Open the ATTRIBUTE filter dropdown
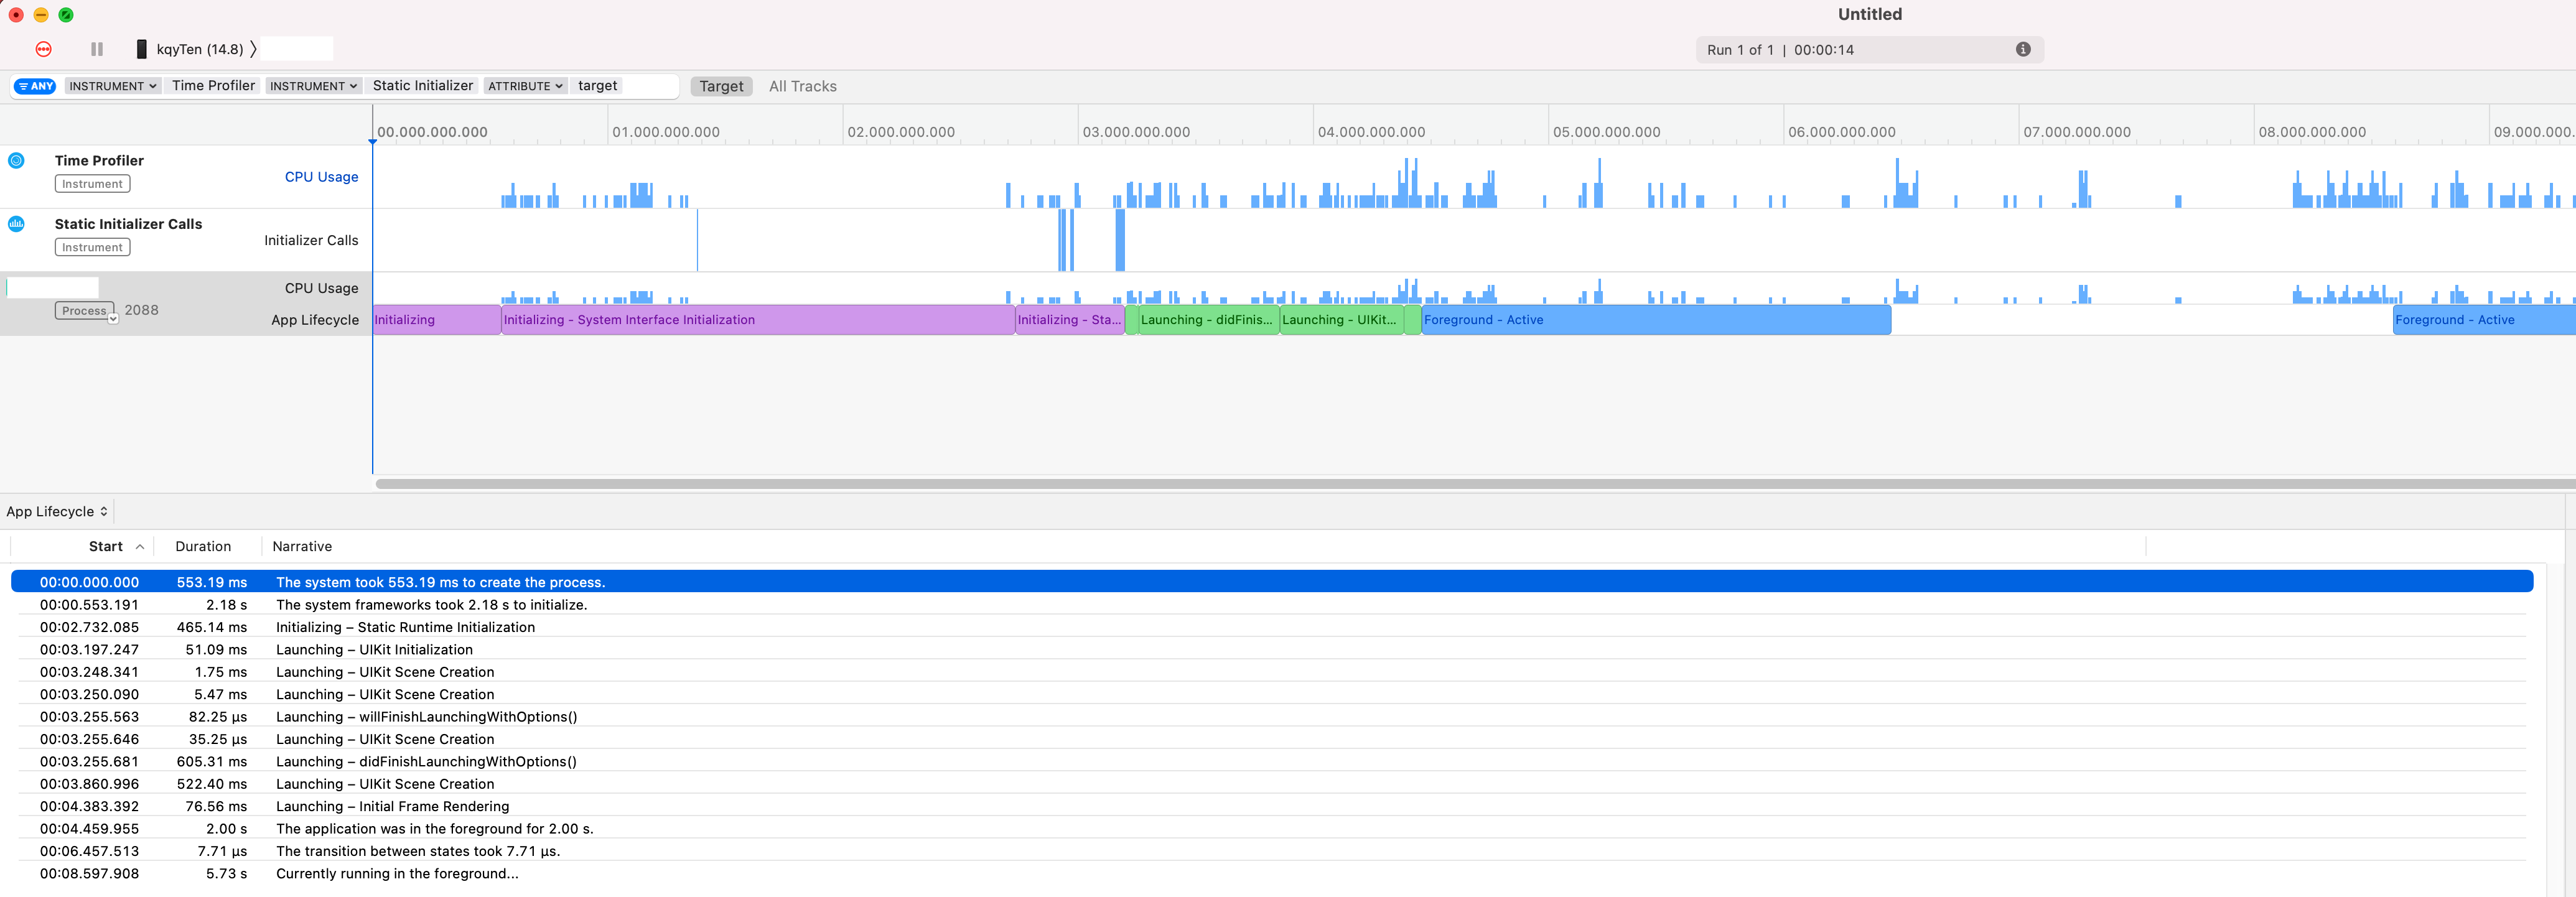2576x897 pixels. coord(525,86)
